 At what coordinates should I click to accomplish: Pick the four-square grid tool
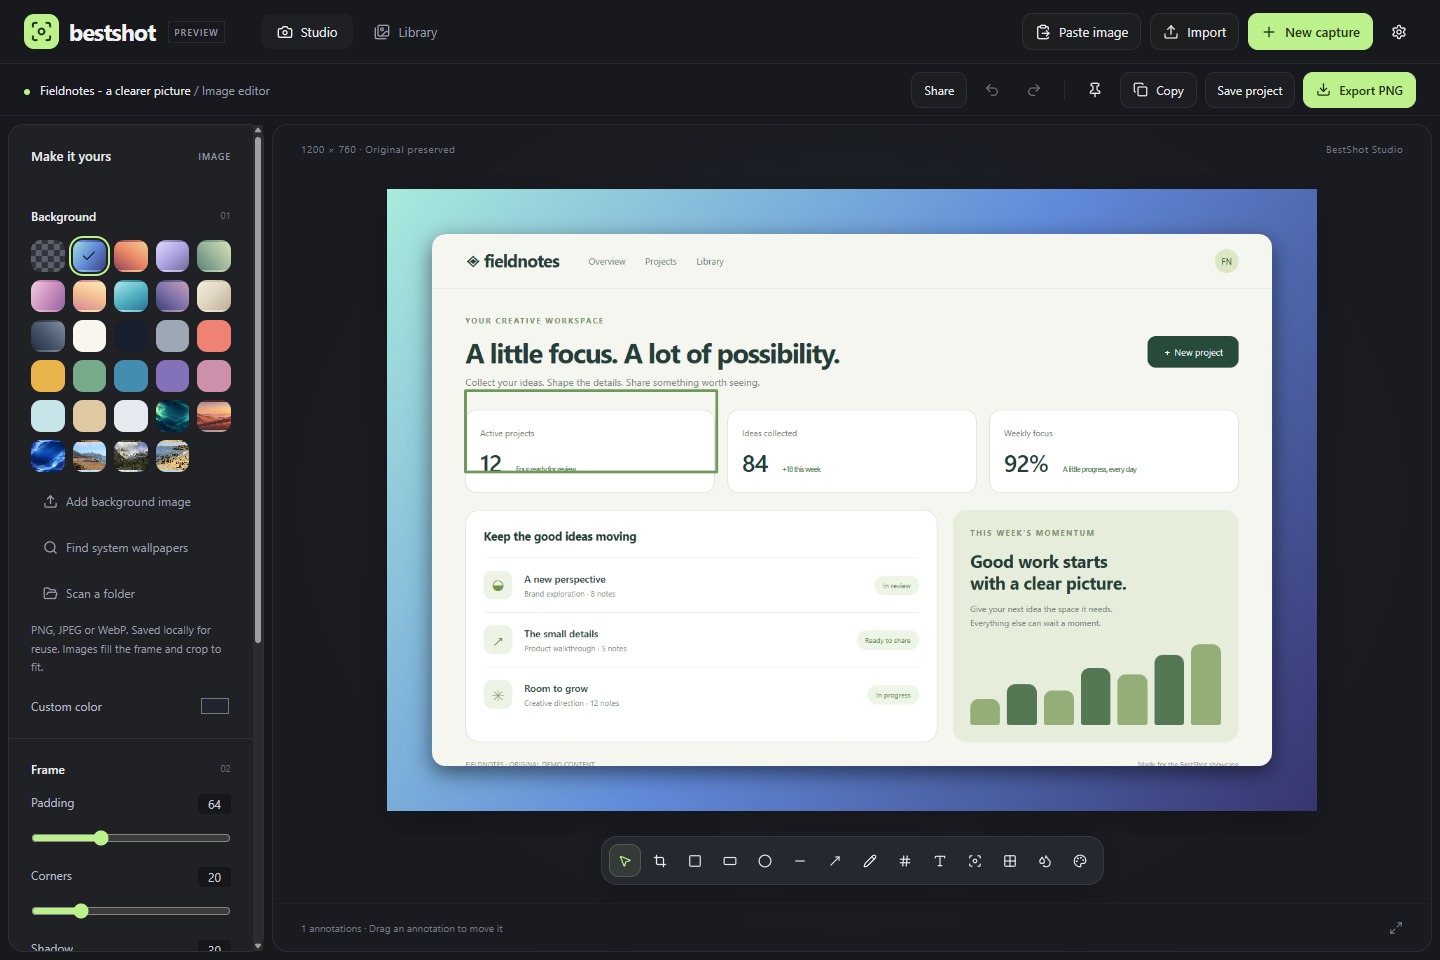click(1010, 861)
